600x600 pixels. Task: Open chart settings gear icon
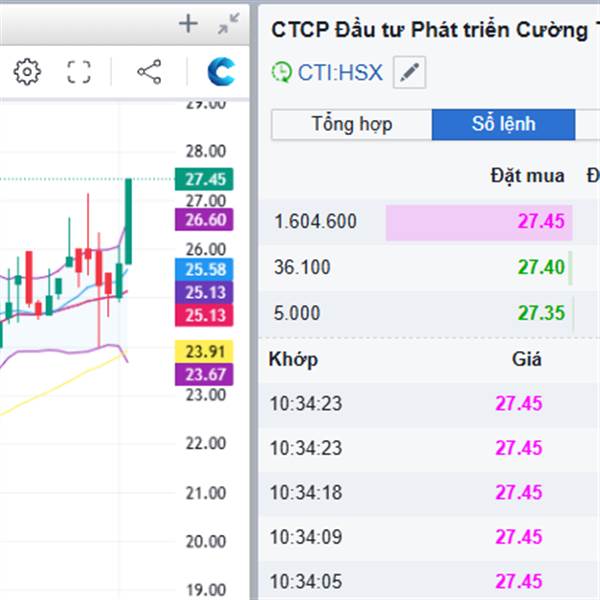pos(27,72)
